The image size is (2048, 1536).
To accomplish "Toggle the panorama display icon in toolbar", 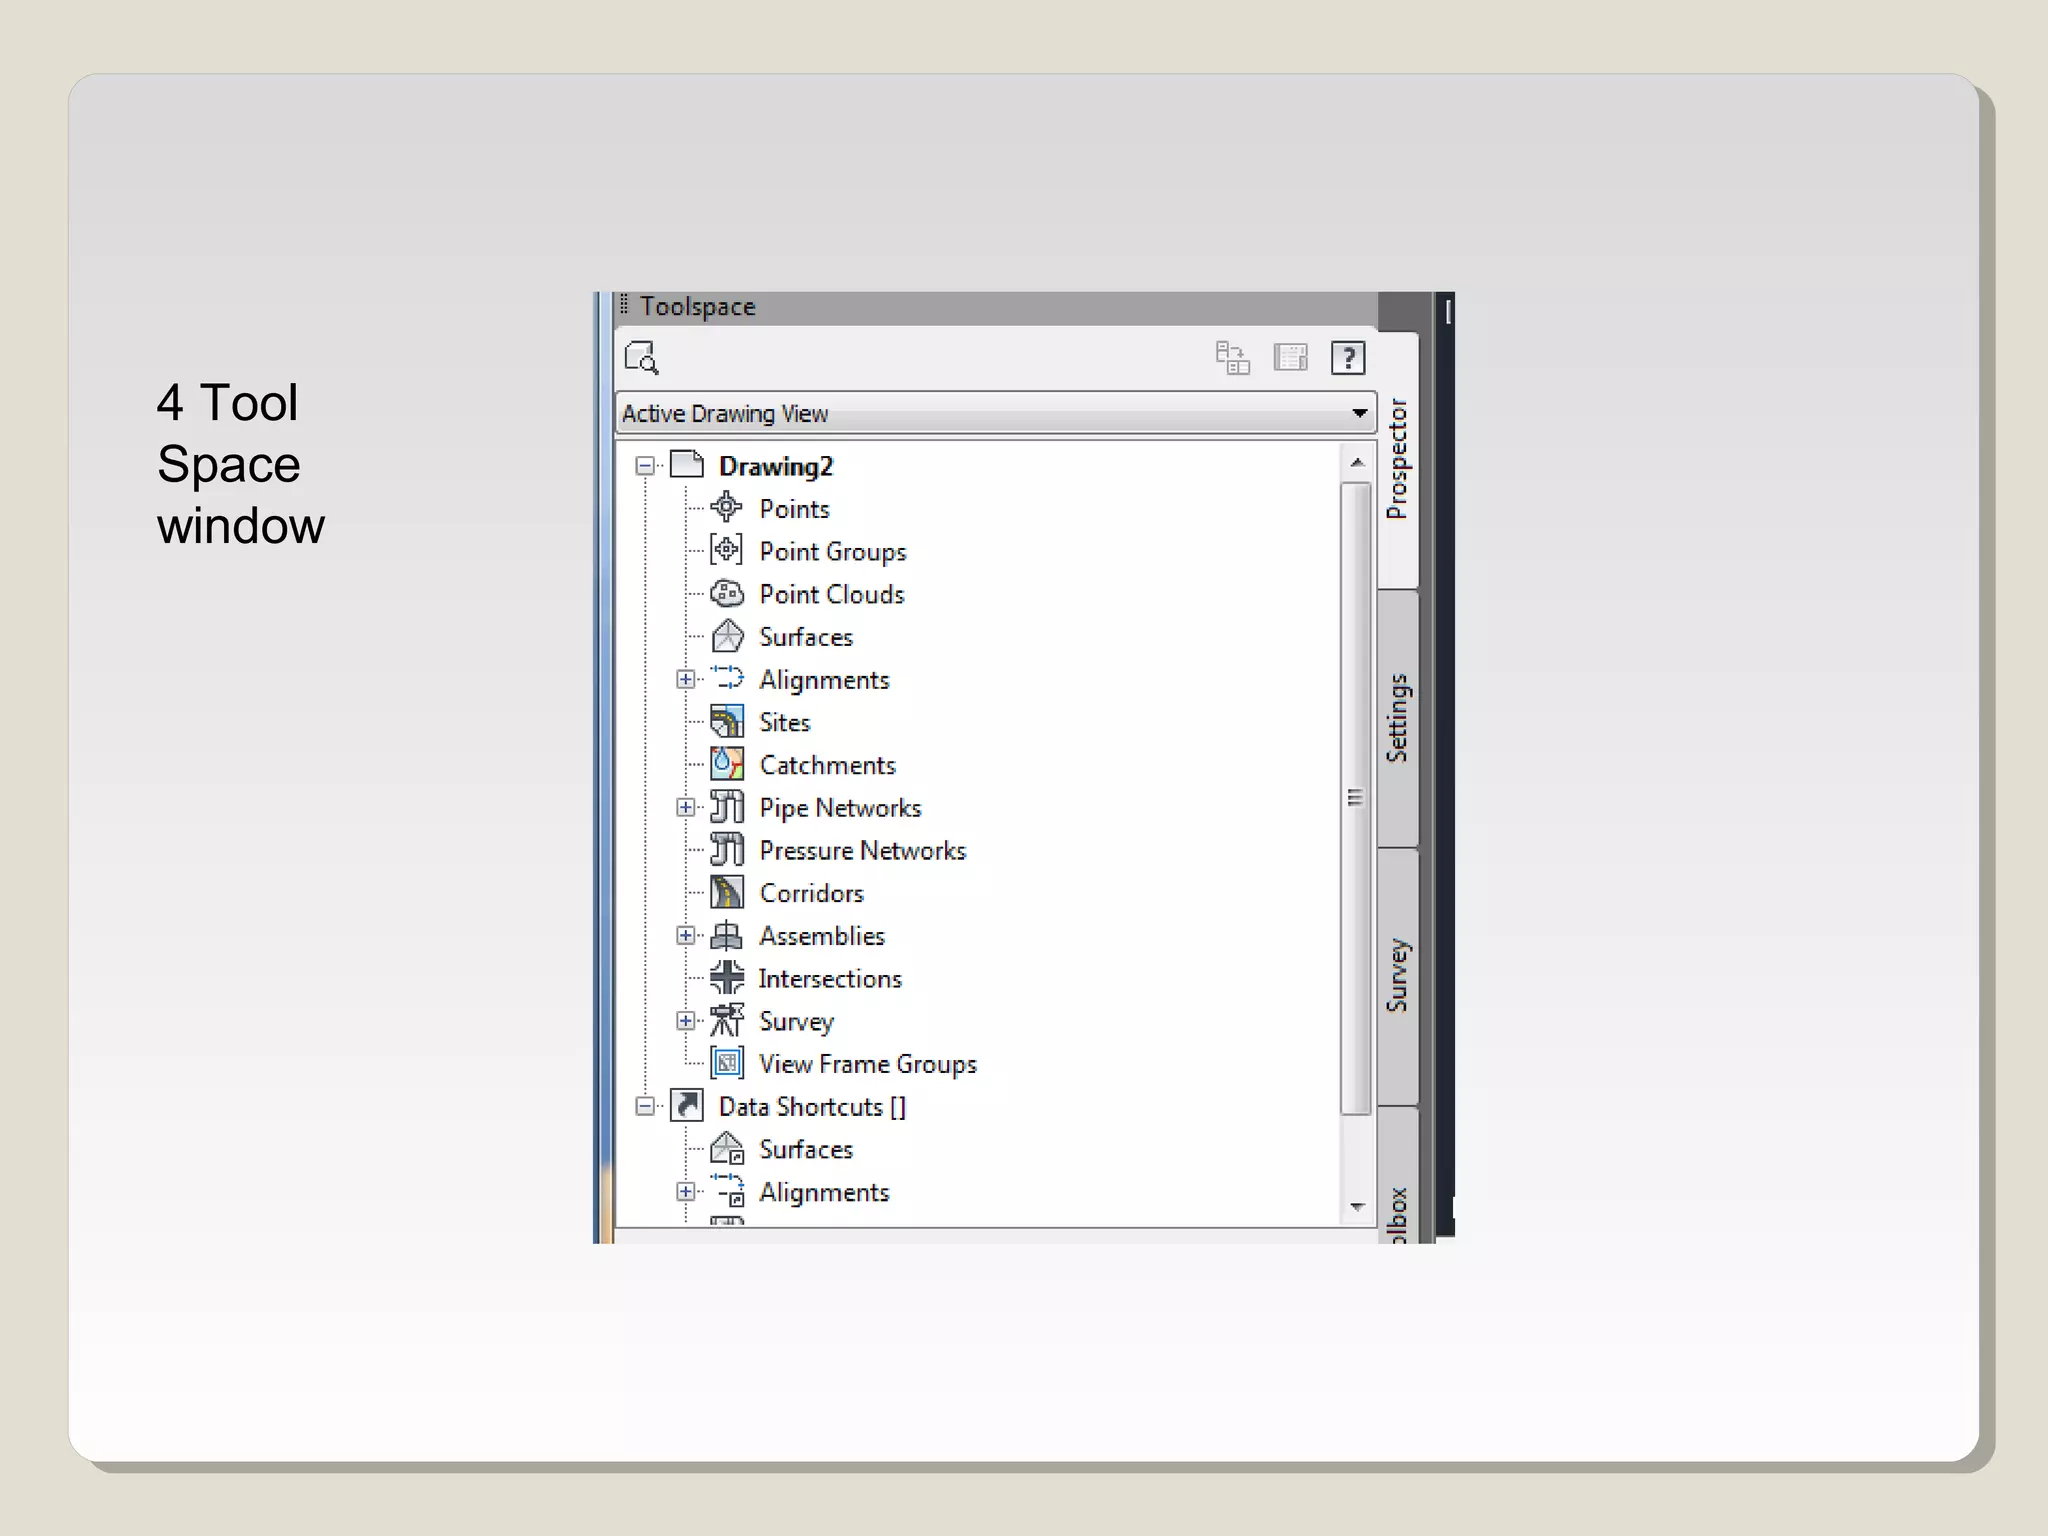I will [x=1290, y=357].
